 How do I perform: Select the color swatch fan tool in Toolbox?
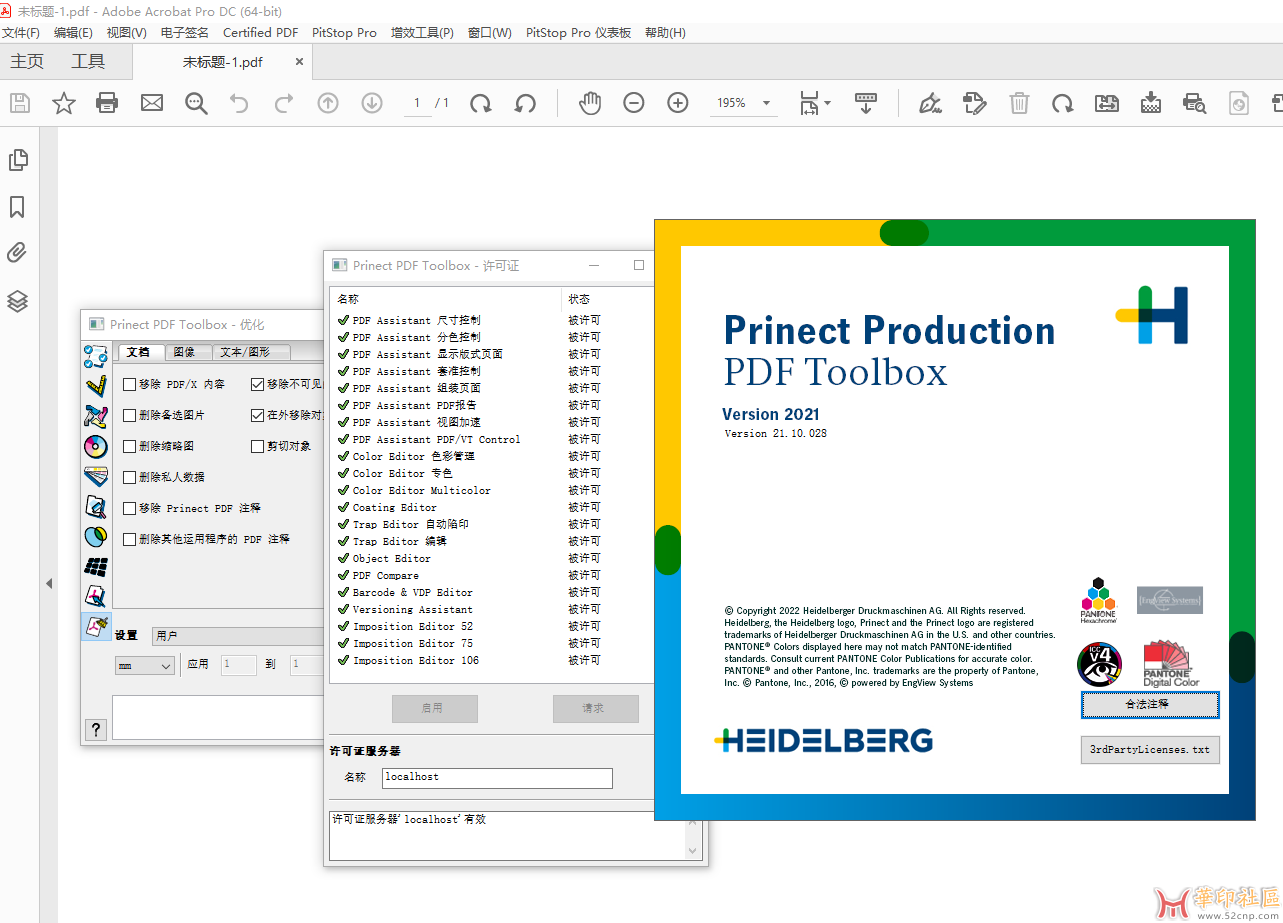96,477
